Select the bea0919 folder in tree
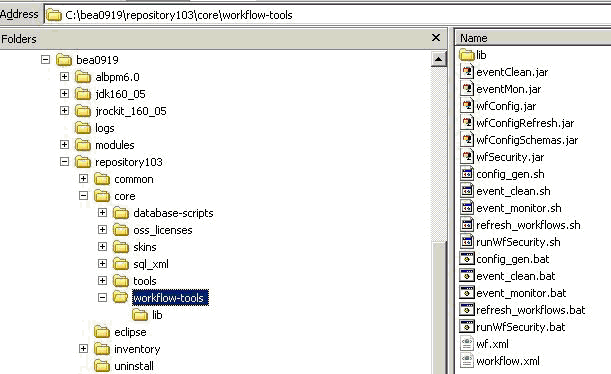The width and height of the screenshot is (611, 374). tap(87, 60)
